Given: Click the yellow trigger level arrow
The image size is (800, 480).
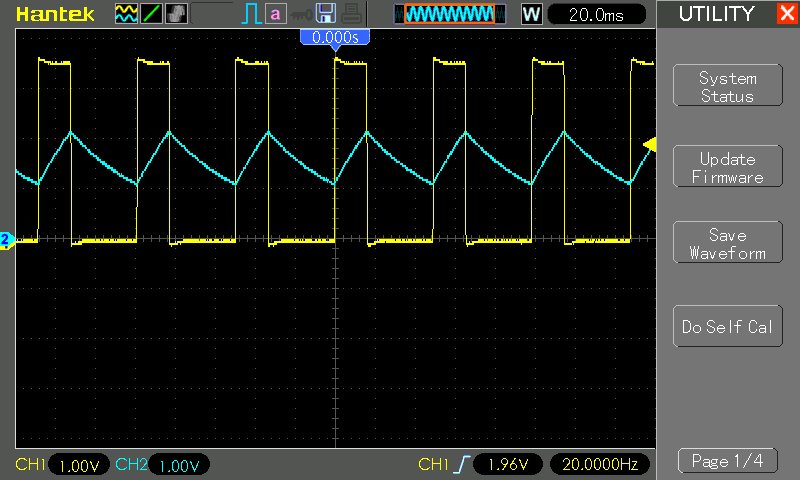Looking at the screenshot, I should [x=649, y=145].
